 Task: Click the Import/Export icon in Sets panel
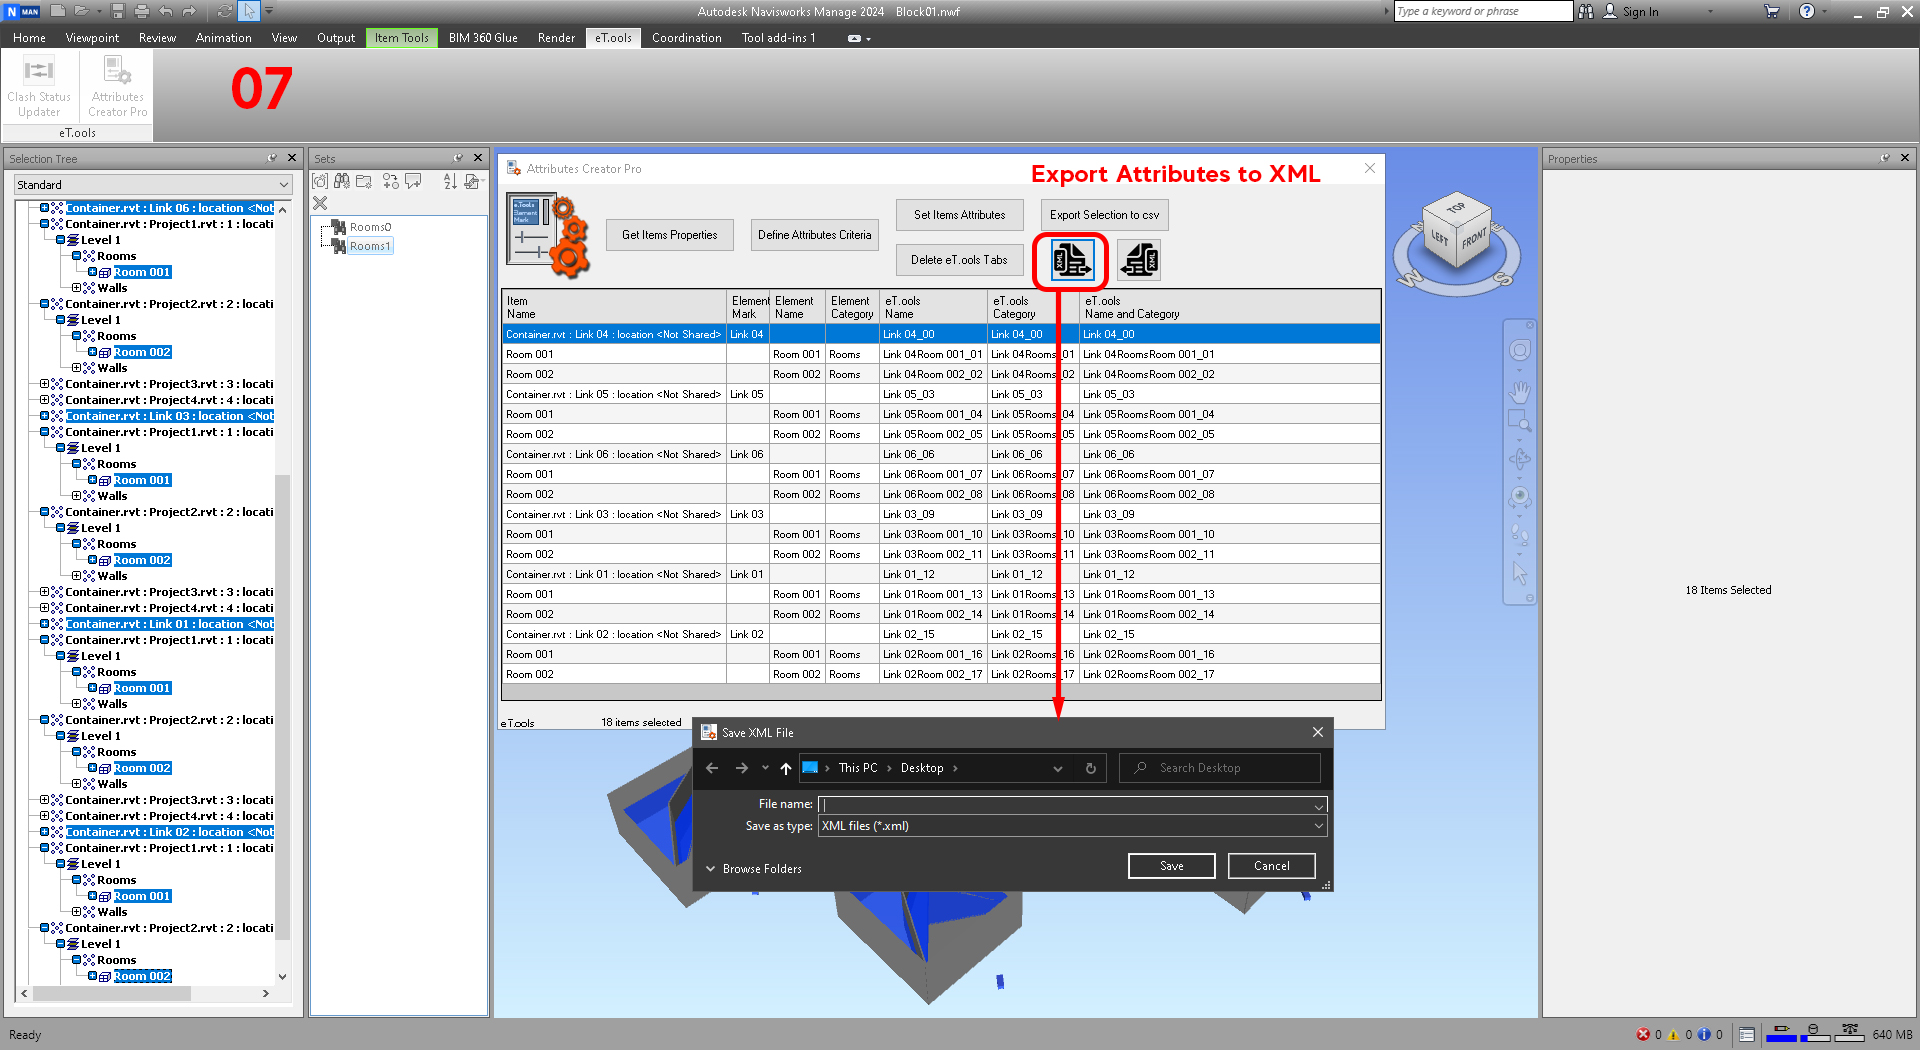click(x=472, y=181)
